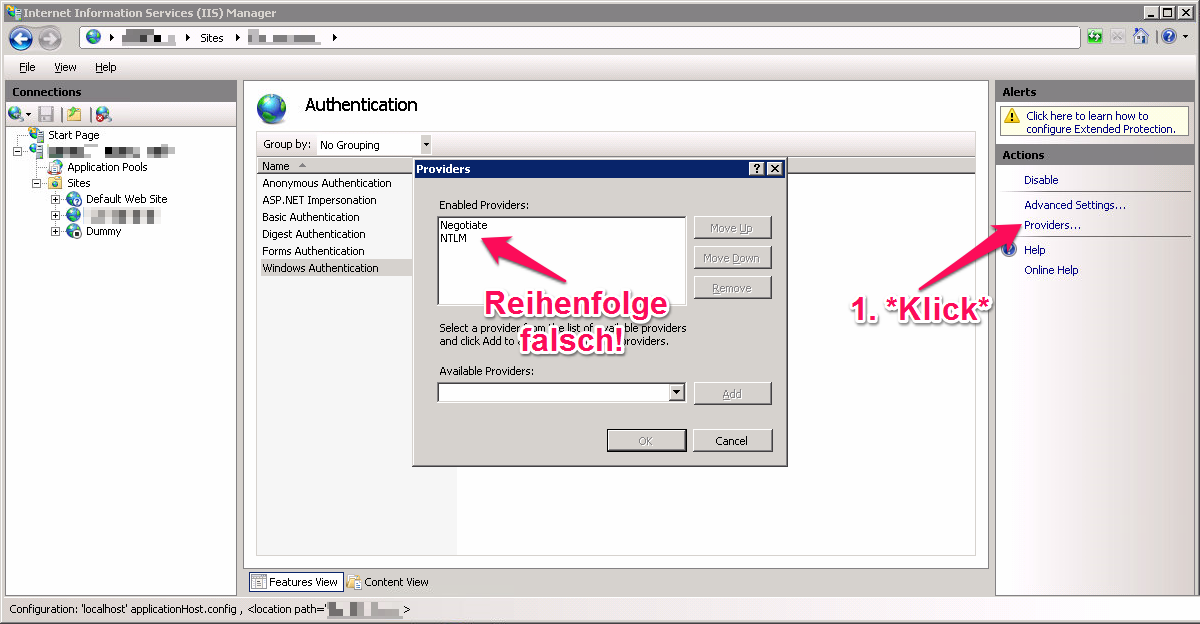Open Help with the blue question mark toolbar icon
Image resolution: width=1200 pixels, height=624 pixels.
[x=1167, y=37]
